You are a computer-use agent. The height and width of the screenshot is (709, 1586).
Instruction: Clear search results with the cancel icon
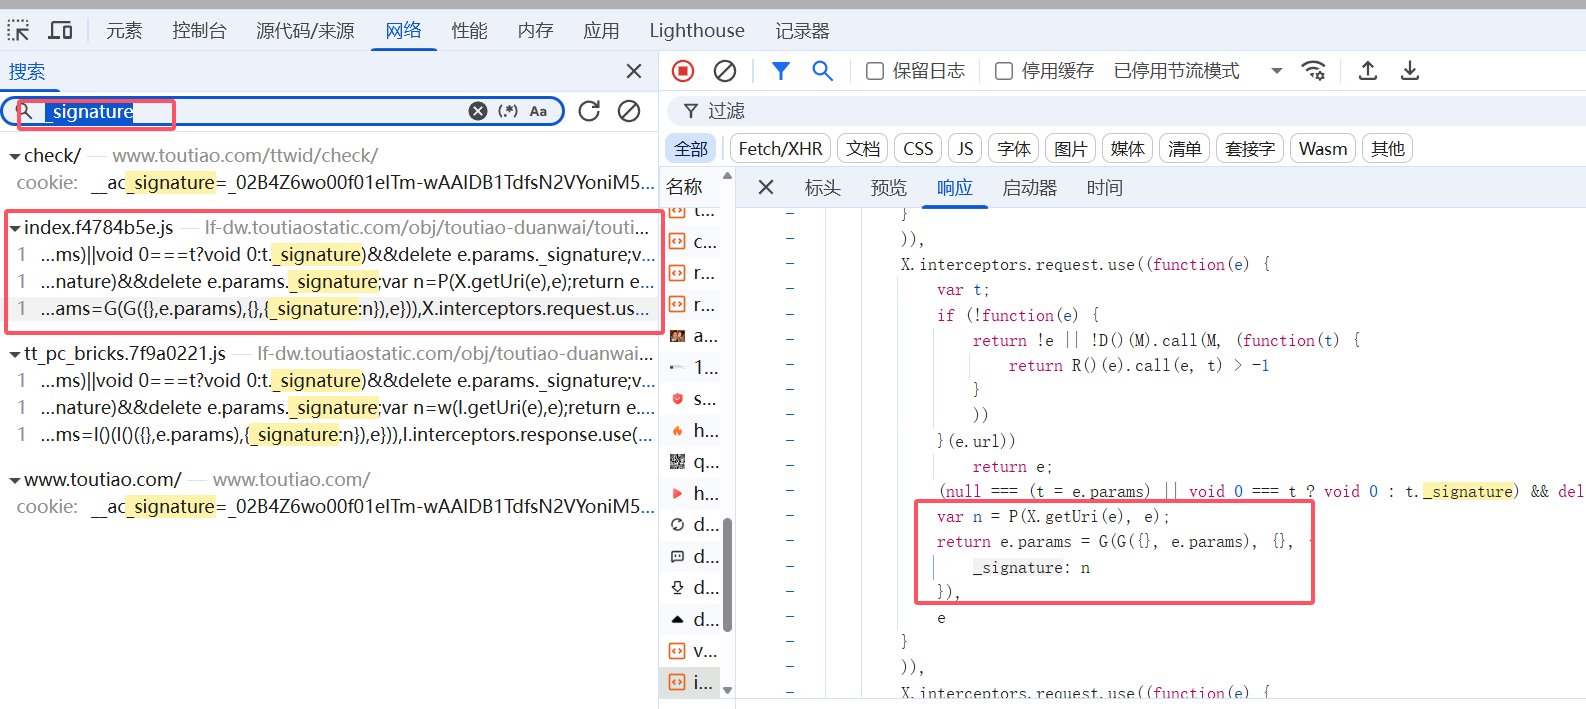click(x=629, y=111)
